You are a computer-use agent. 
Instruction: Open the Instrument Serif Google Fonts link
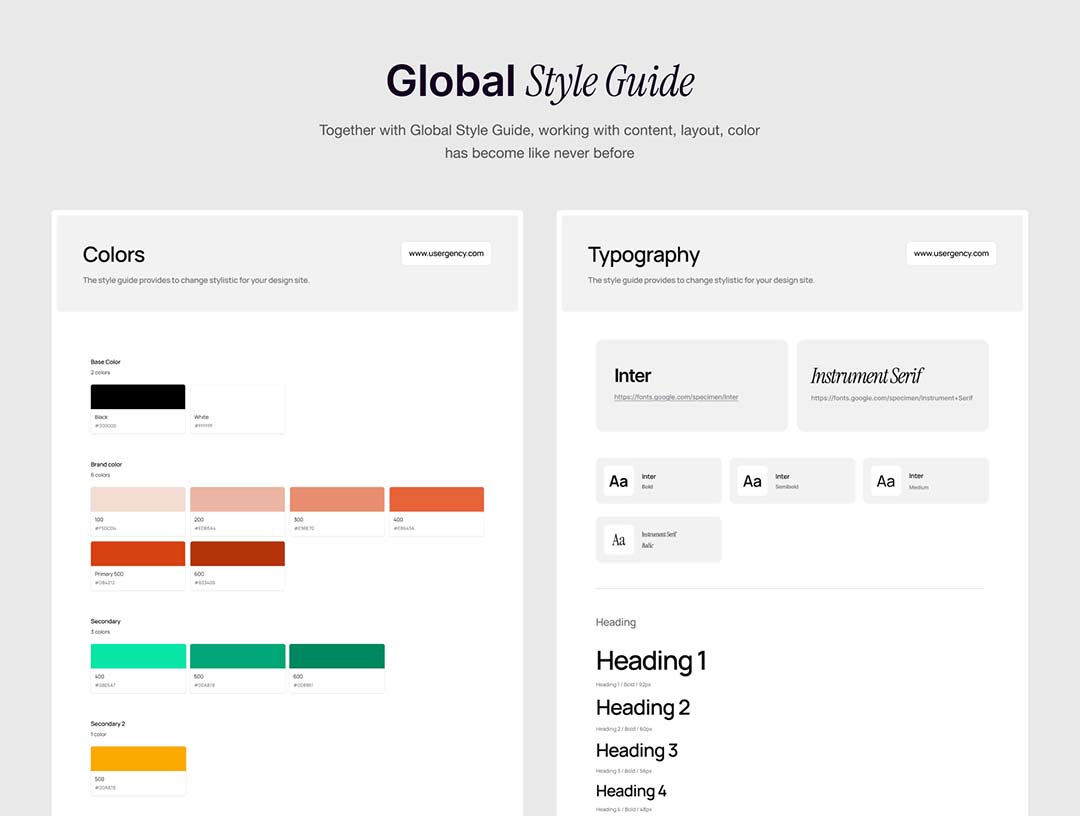pos(891,398)
